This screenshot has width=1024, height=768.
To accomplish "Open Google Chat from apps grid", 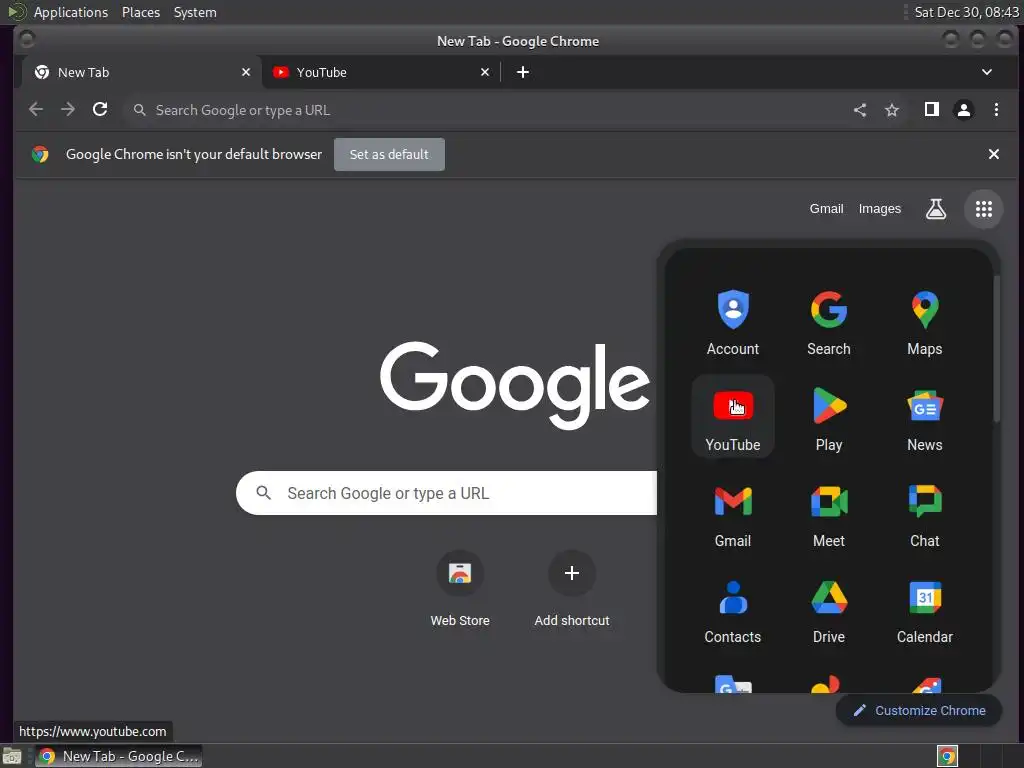I will click(x=925, y=514).
